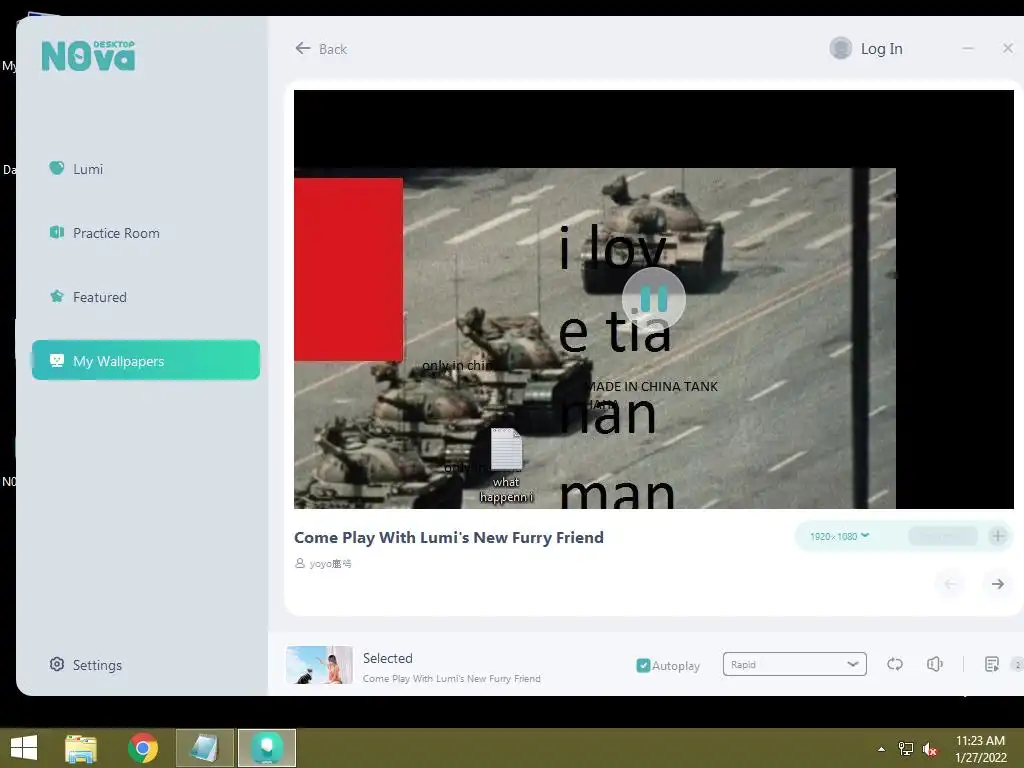The width and height of the screenshot is (1024, 768).
Task: Pause the wallpaper preview video
Action: click(x=653, y=299)
